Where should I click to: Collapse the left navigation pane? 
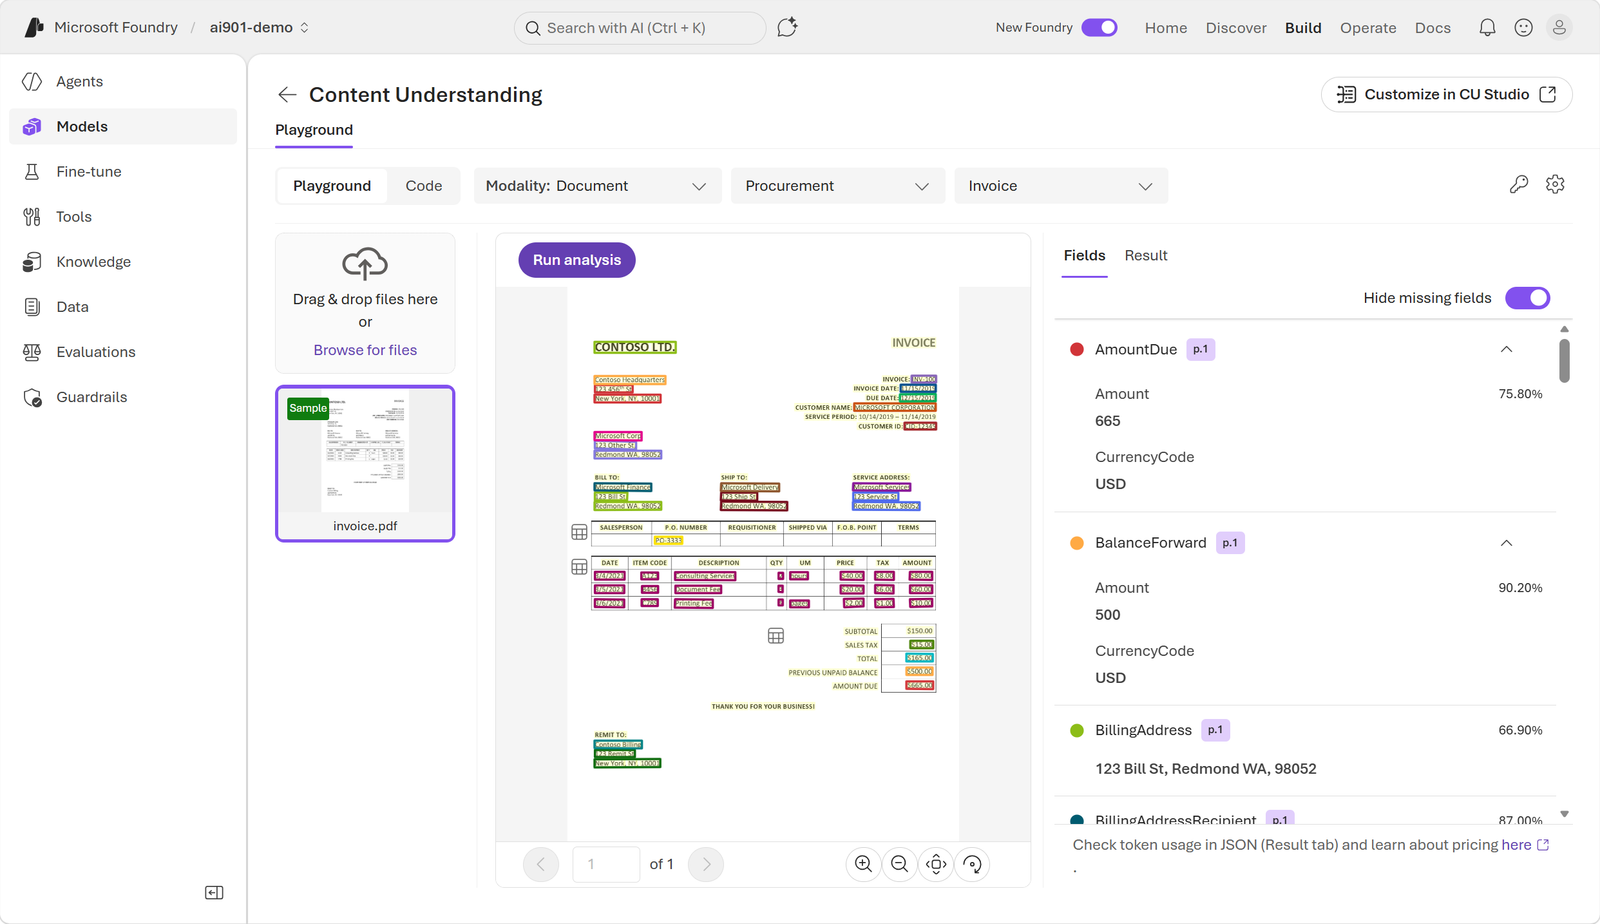coord(214,893)
